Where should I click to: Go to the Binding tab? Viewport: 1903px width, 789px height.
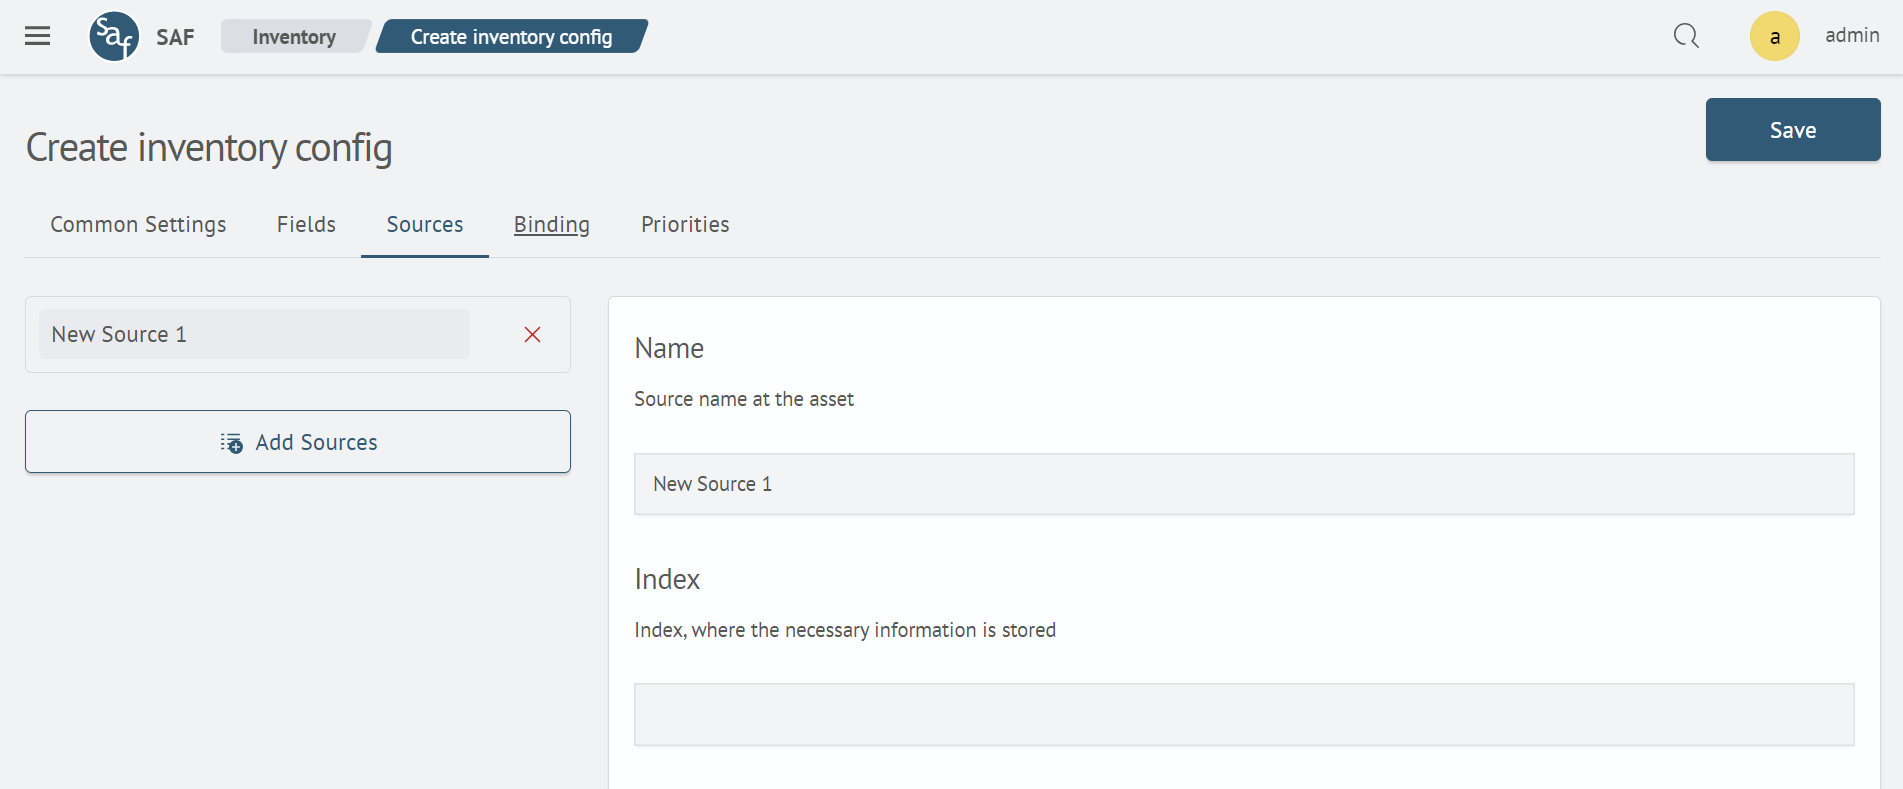(552, 224)
